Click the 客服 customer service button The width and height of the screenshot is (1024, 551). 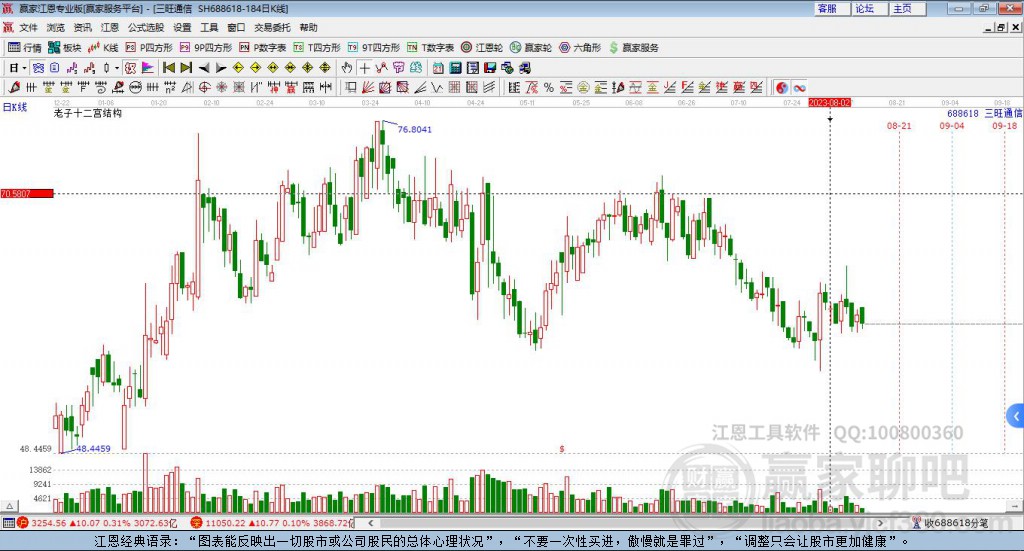tap(832, 8)
